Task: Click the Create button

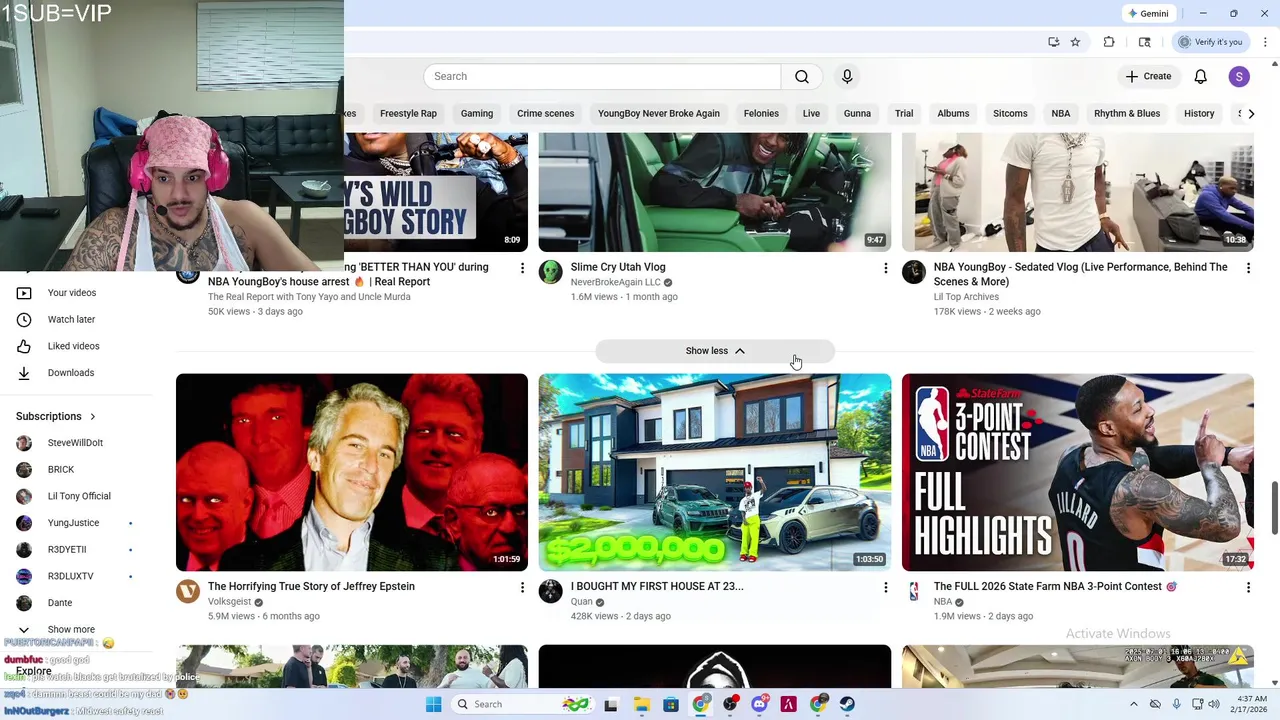Action: 1148,76
